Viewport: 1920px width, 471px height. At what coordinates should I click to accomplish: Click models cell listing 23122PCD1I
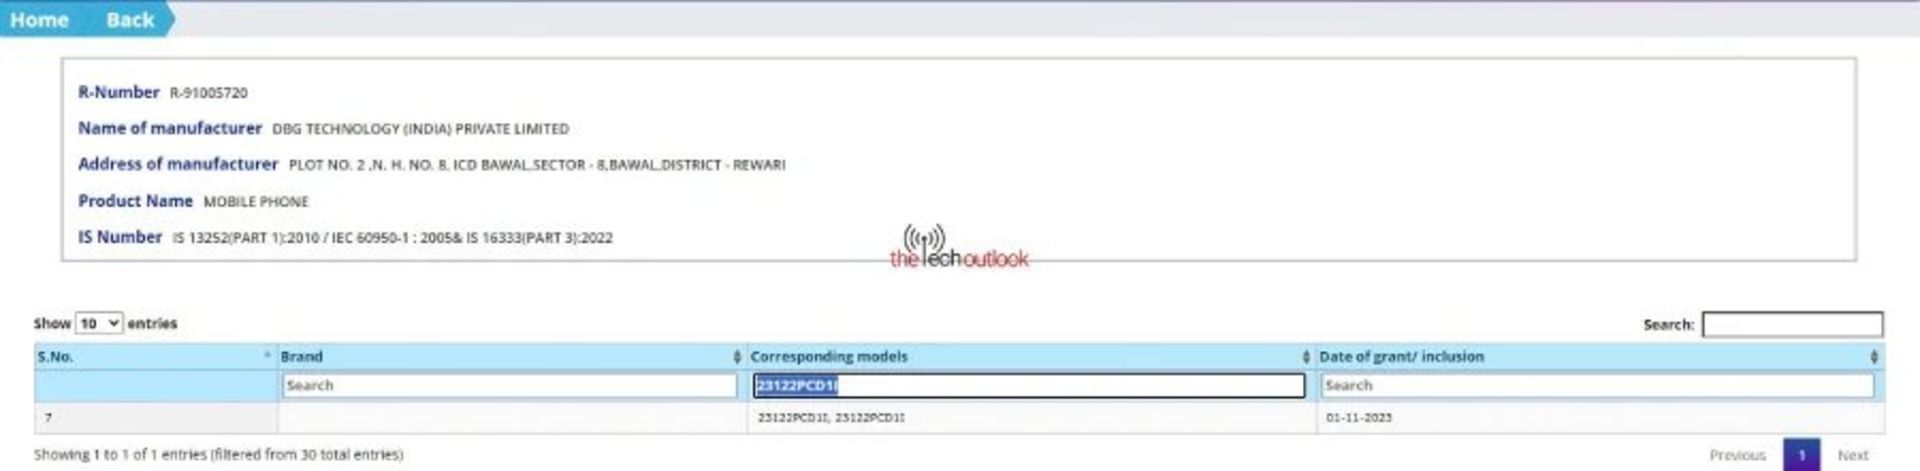point(830,418)
